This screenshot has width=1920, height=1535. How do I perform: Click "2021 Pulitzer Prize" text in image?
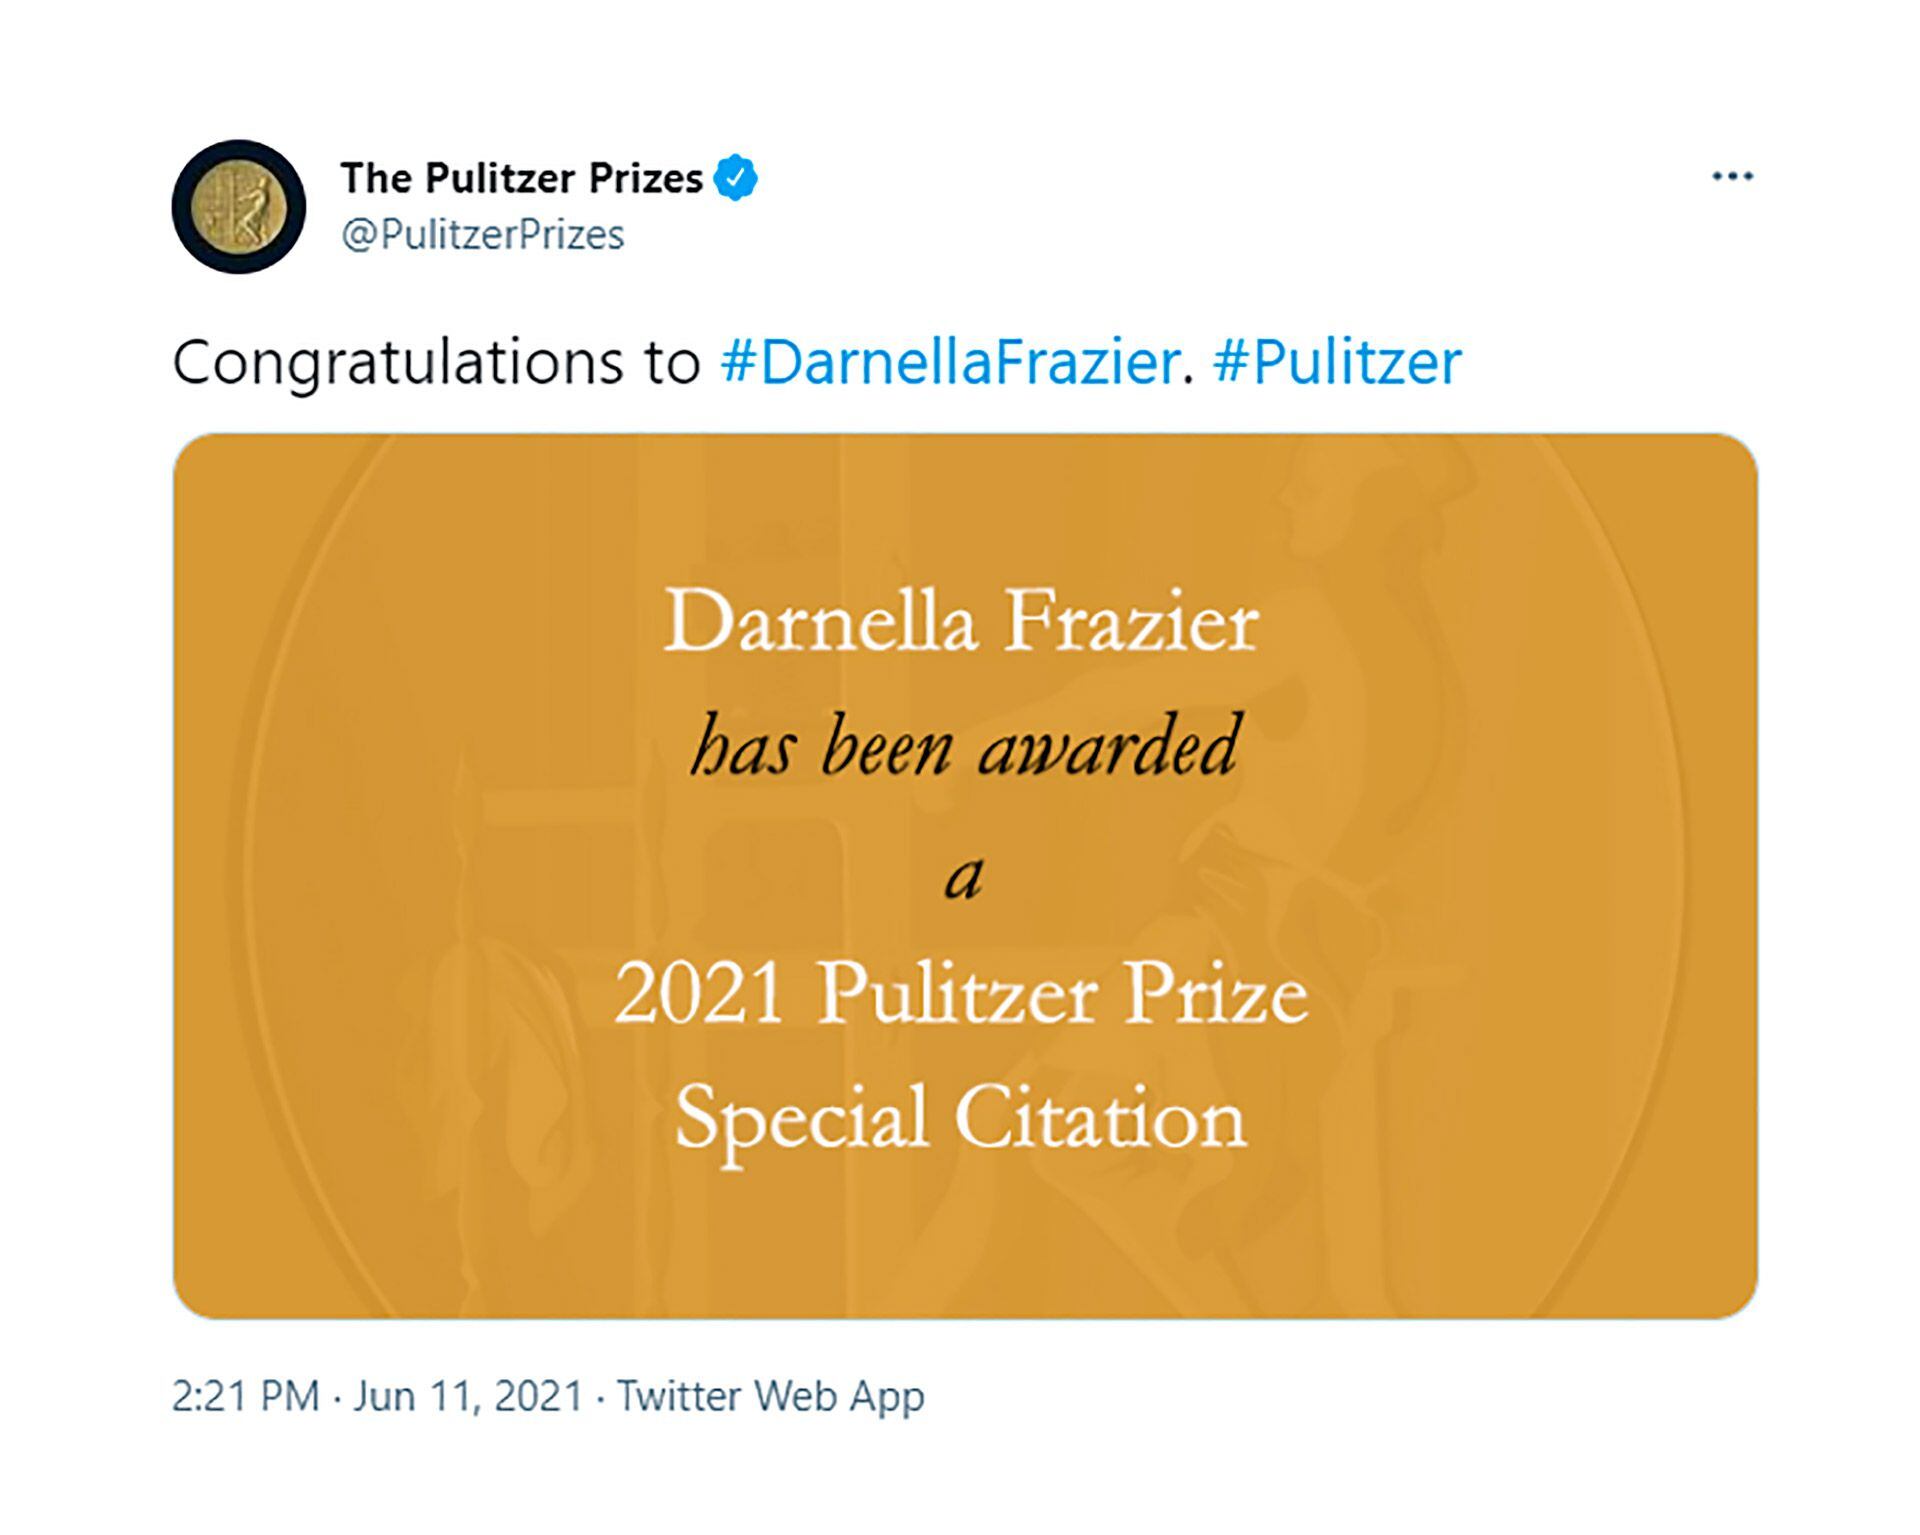click(x=961, y=994)
